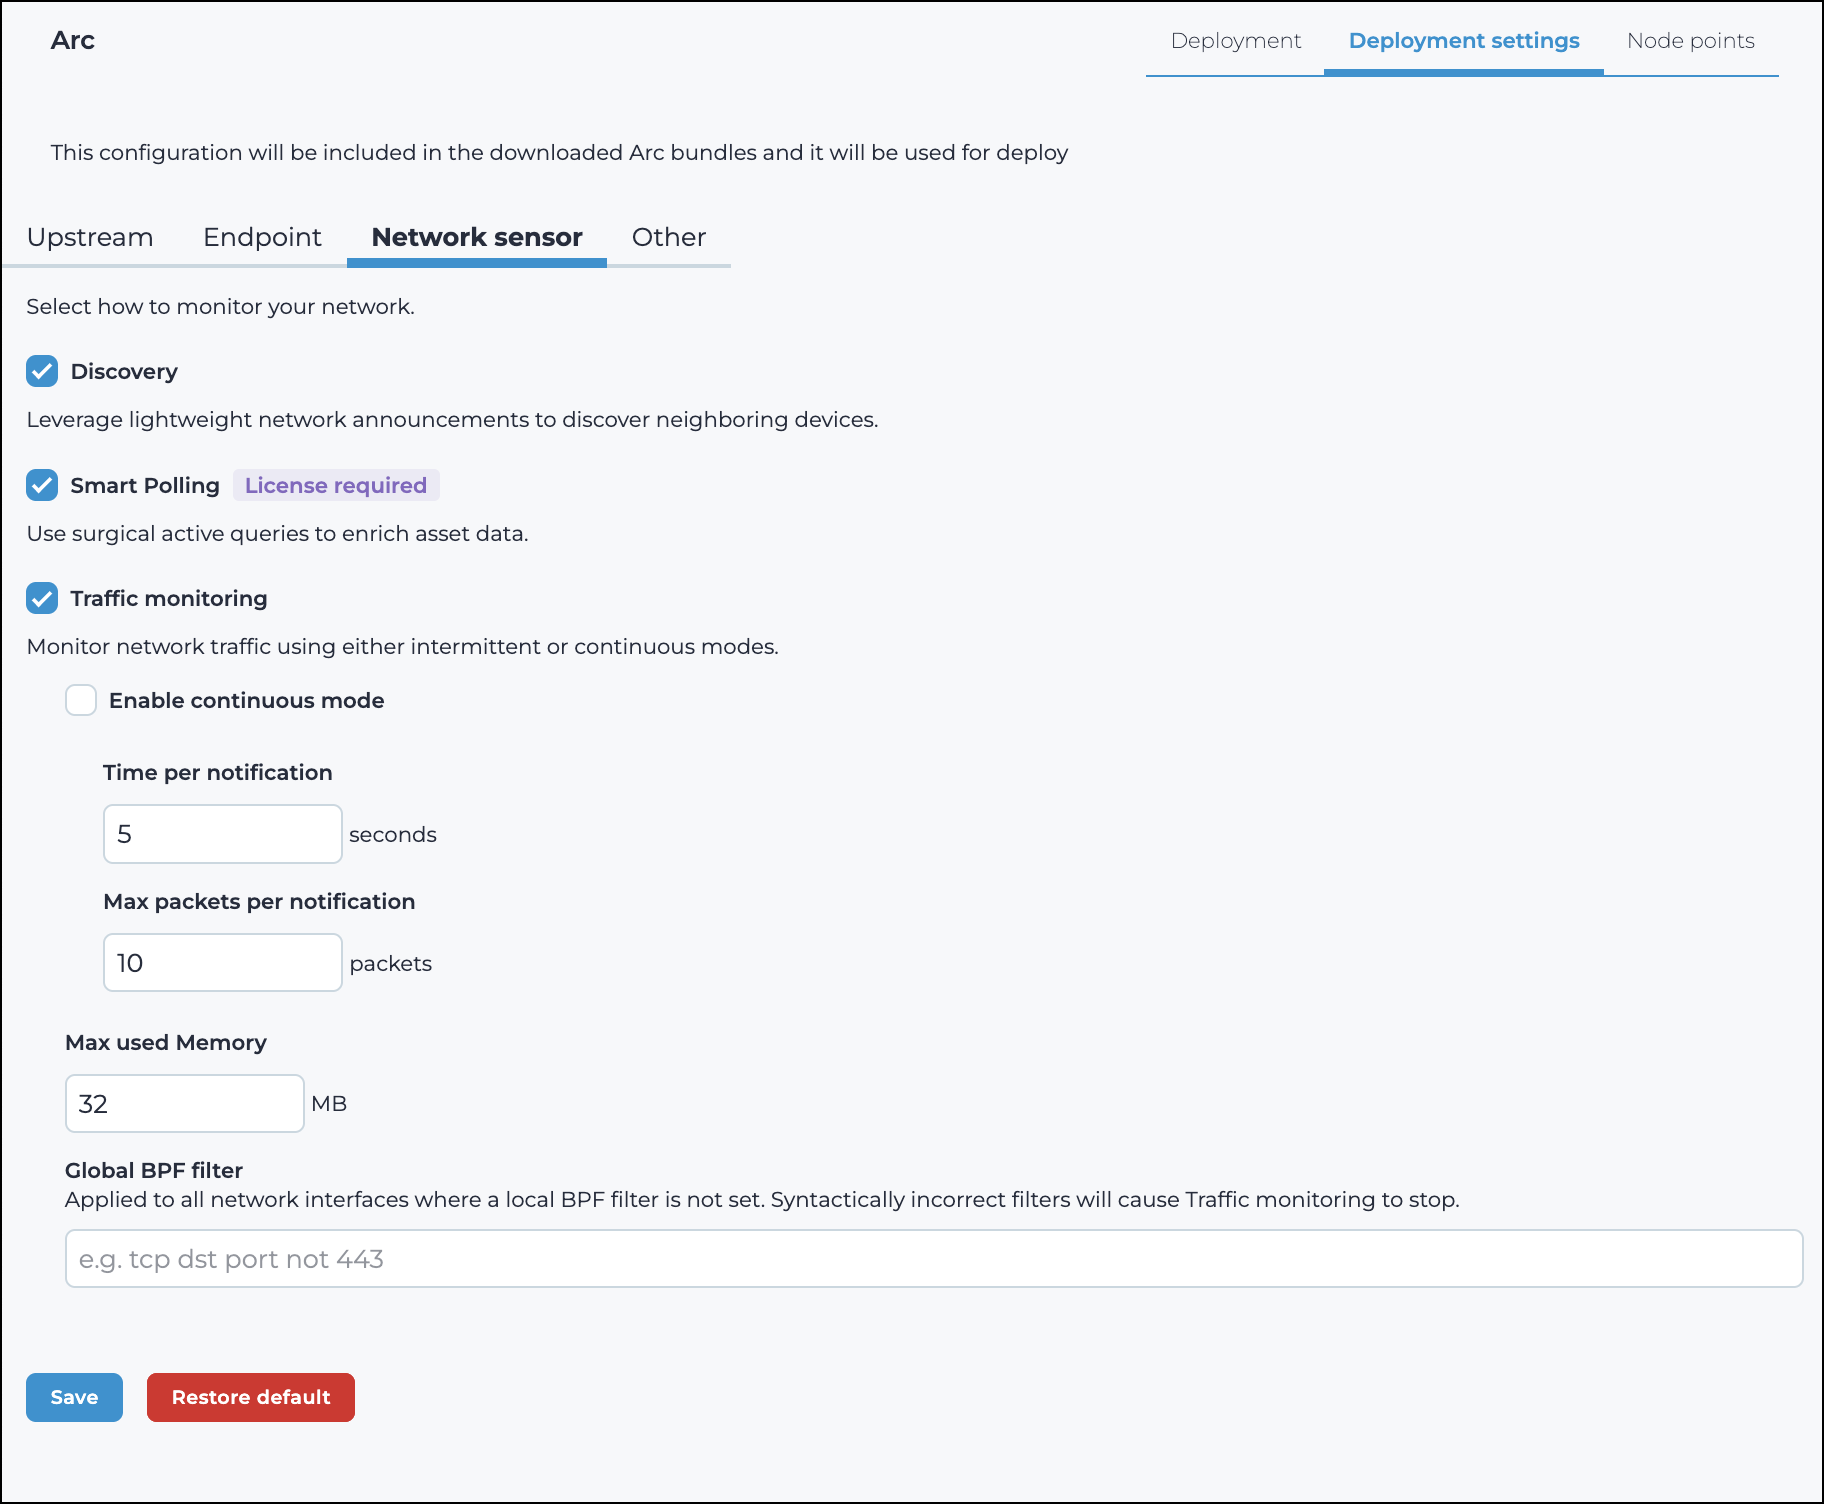Toggle the Traffic monitoring checkbox
The width and height of the screenshot is (1824, 1504).
tap(42, 598)
